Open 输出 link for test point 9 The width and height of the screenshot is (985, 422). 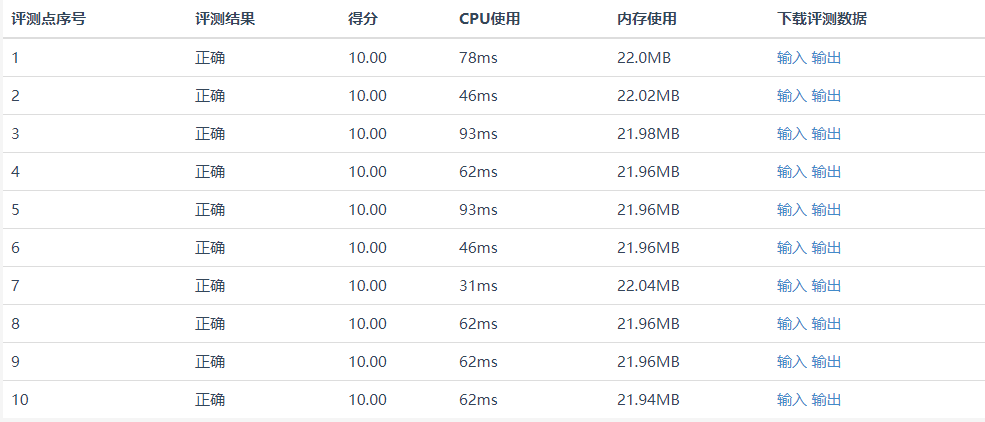click(x=826, y=362)
